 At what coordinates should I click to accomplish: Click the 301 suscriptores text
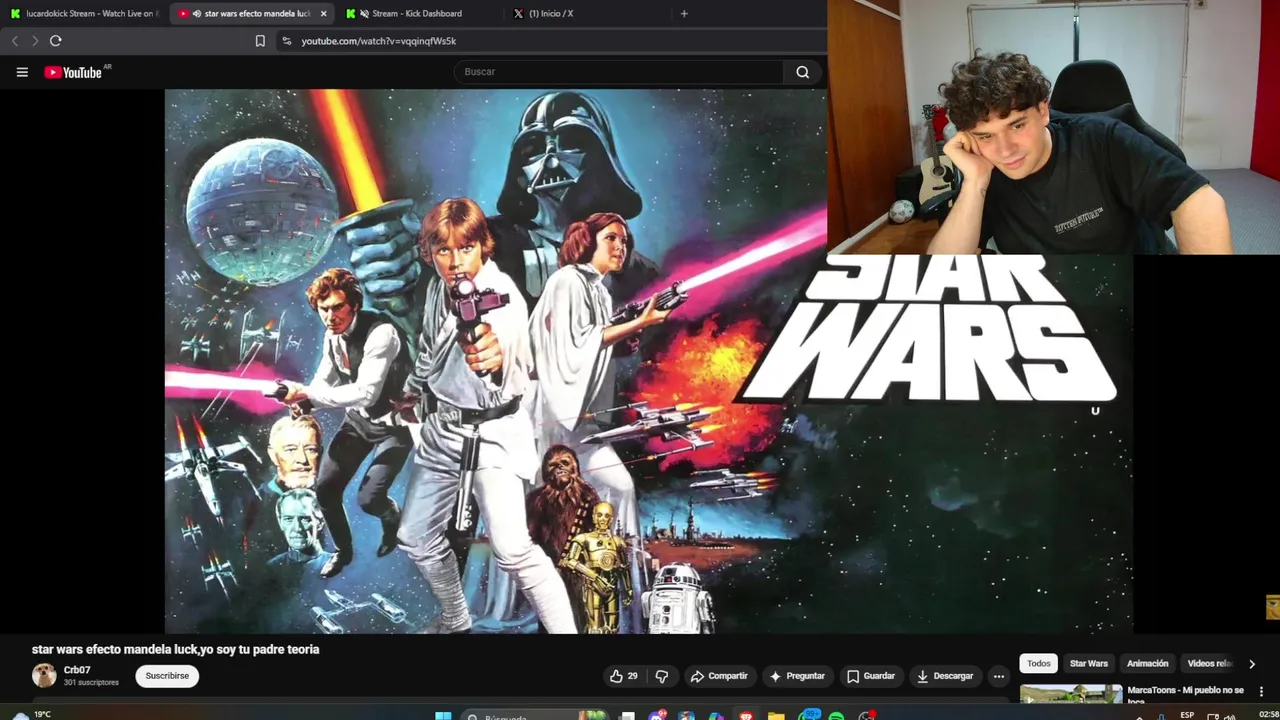tap(91, 682)
